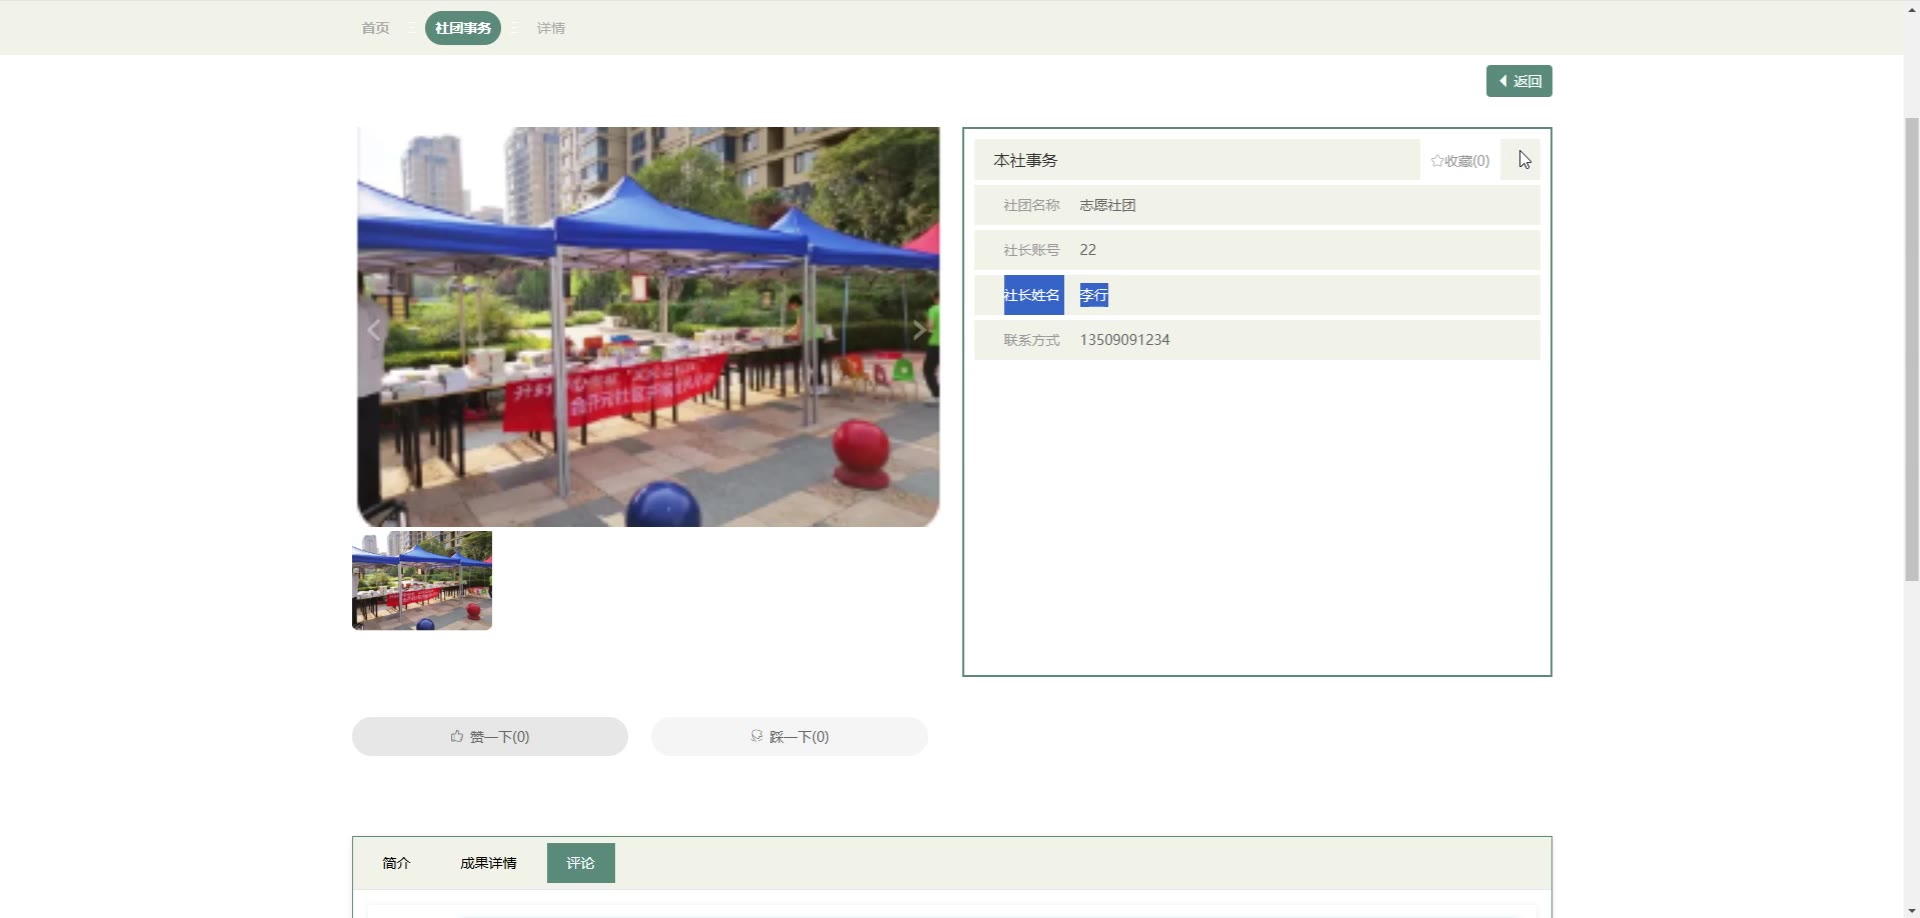Click the highlighted name 李行
This screenshot has height=918, width=1920.
pyautogui.click(x=1094, y=295)
